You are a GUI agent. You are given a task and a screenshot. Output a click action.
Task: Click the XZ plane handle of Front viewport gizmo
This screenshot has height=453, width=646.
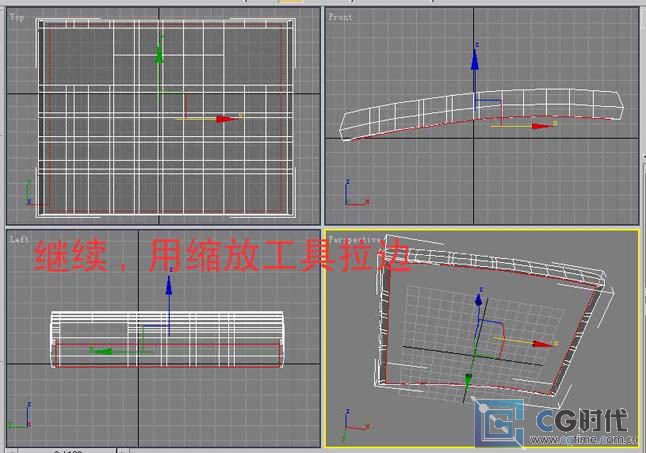[489, 112]
